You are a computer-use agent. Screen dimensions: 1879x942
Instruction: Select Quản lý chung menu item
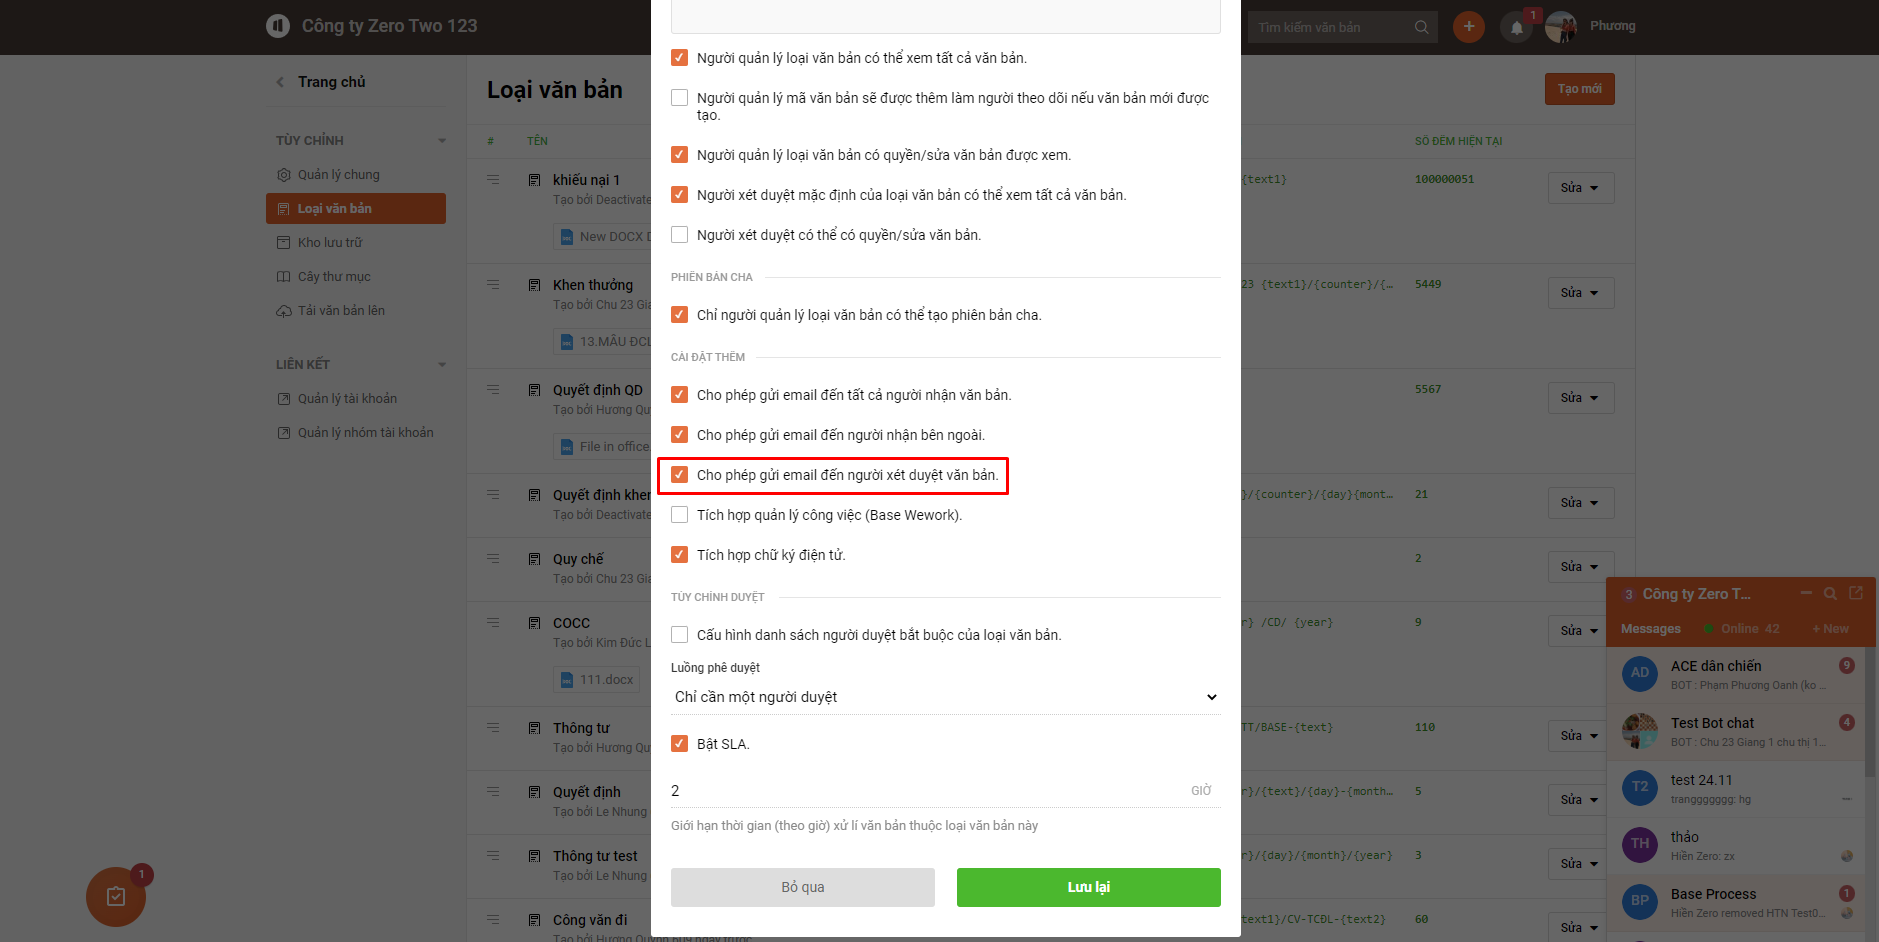[x=339, y=175]
